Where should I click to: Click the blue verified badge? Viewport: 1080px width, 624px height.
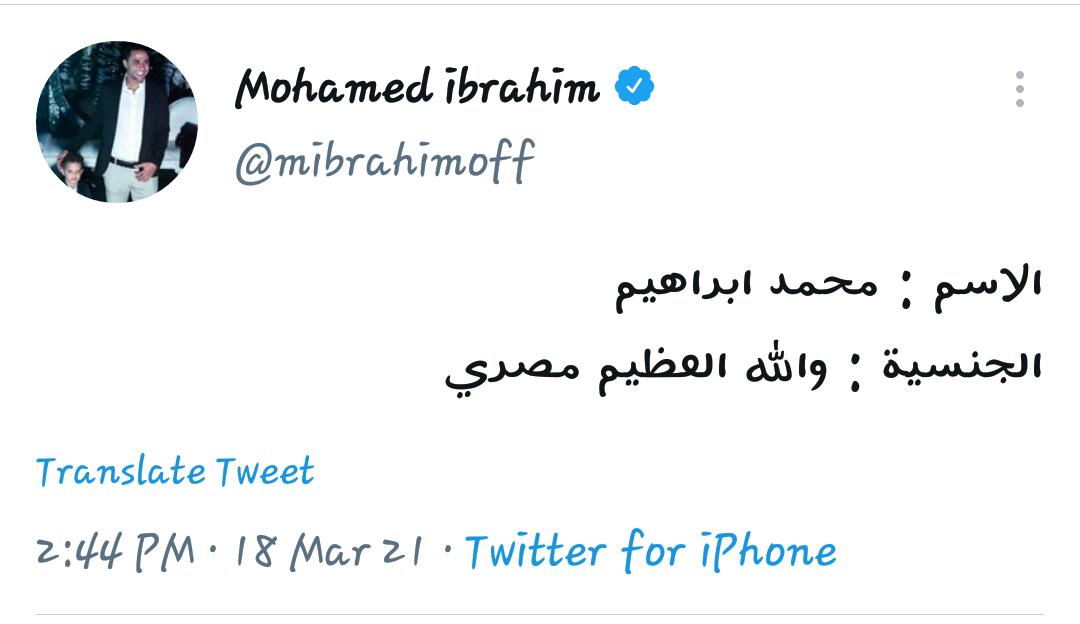(x=634, y=87)
